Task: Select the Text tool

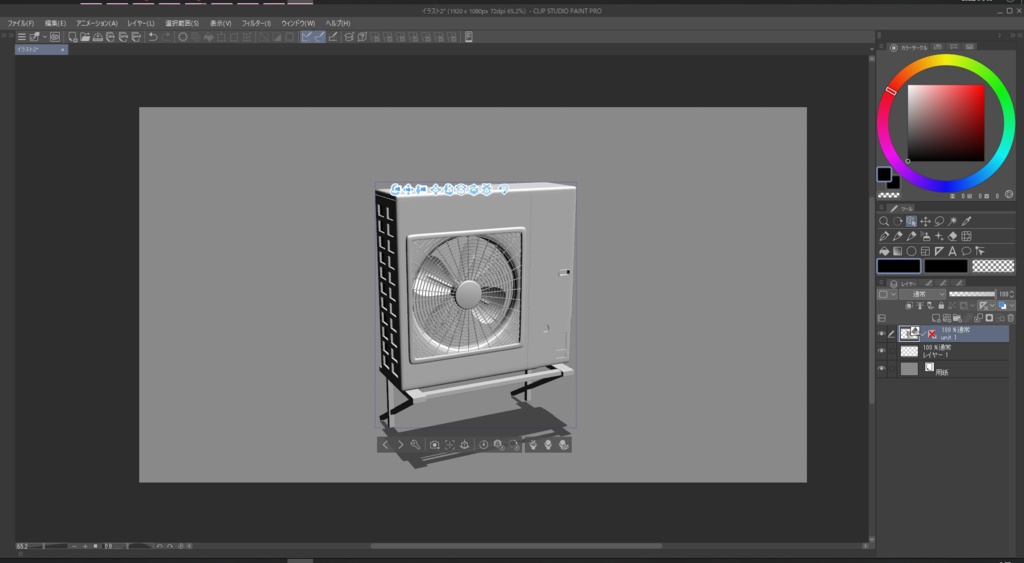Action: click(953, 251)
